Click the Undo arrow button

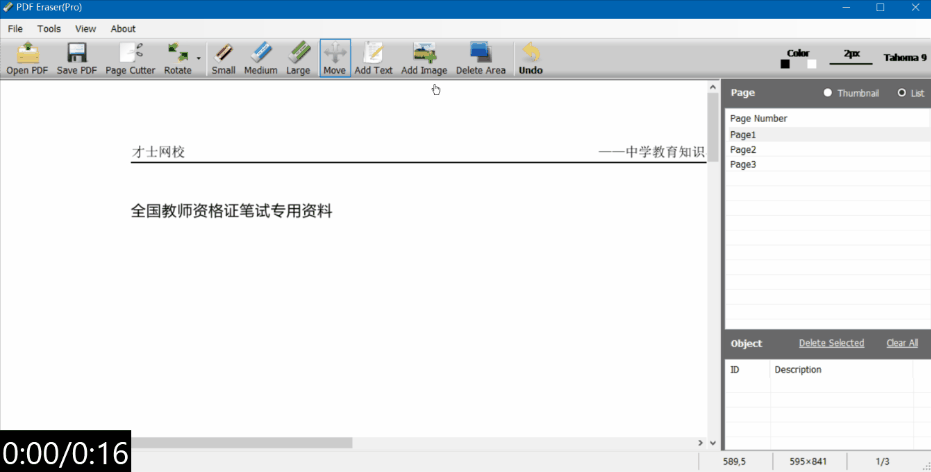(x=531, y=58)
